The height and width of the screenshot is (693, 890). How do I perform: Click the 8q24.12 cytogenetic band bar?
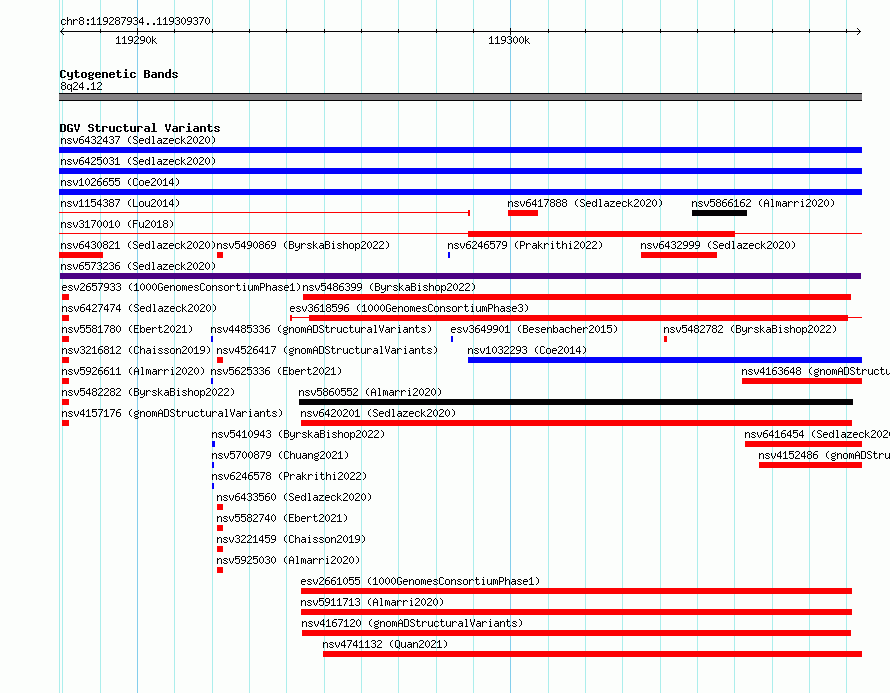pos(460,97)
